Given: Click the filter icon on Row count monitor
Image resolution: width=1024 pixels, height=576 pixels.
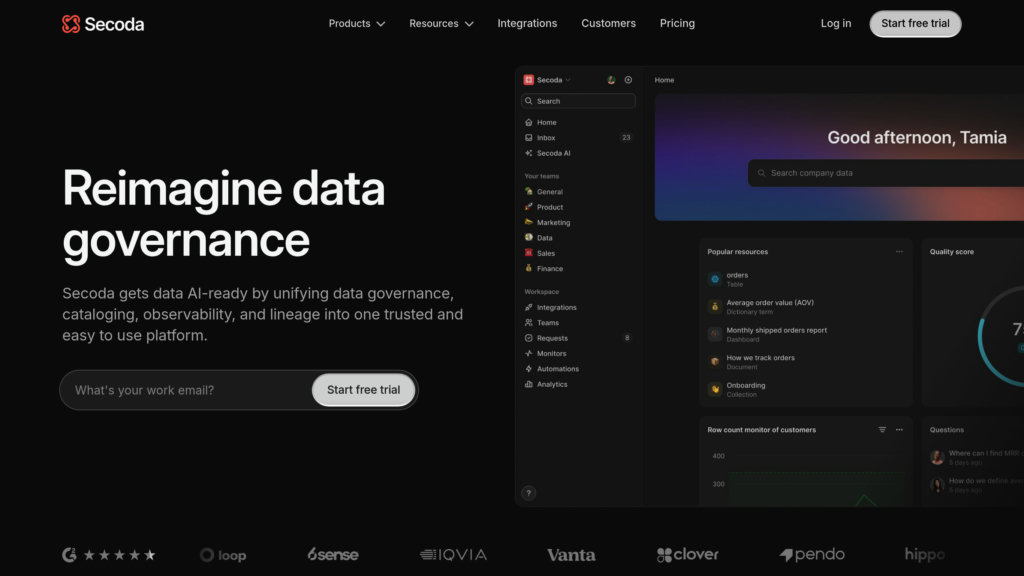Looking at the screenshot, I should pyautogui.click(x=882, y=430).
